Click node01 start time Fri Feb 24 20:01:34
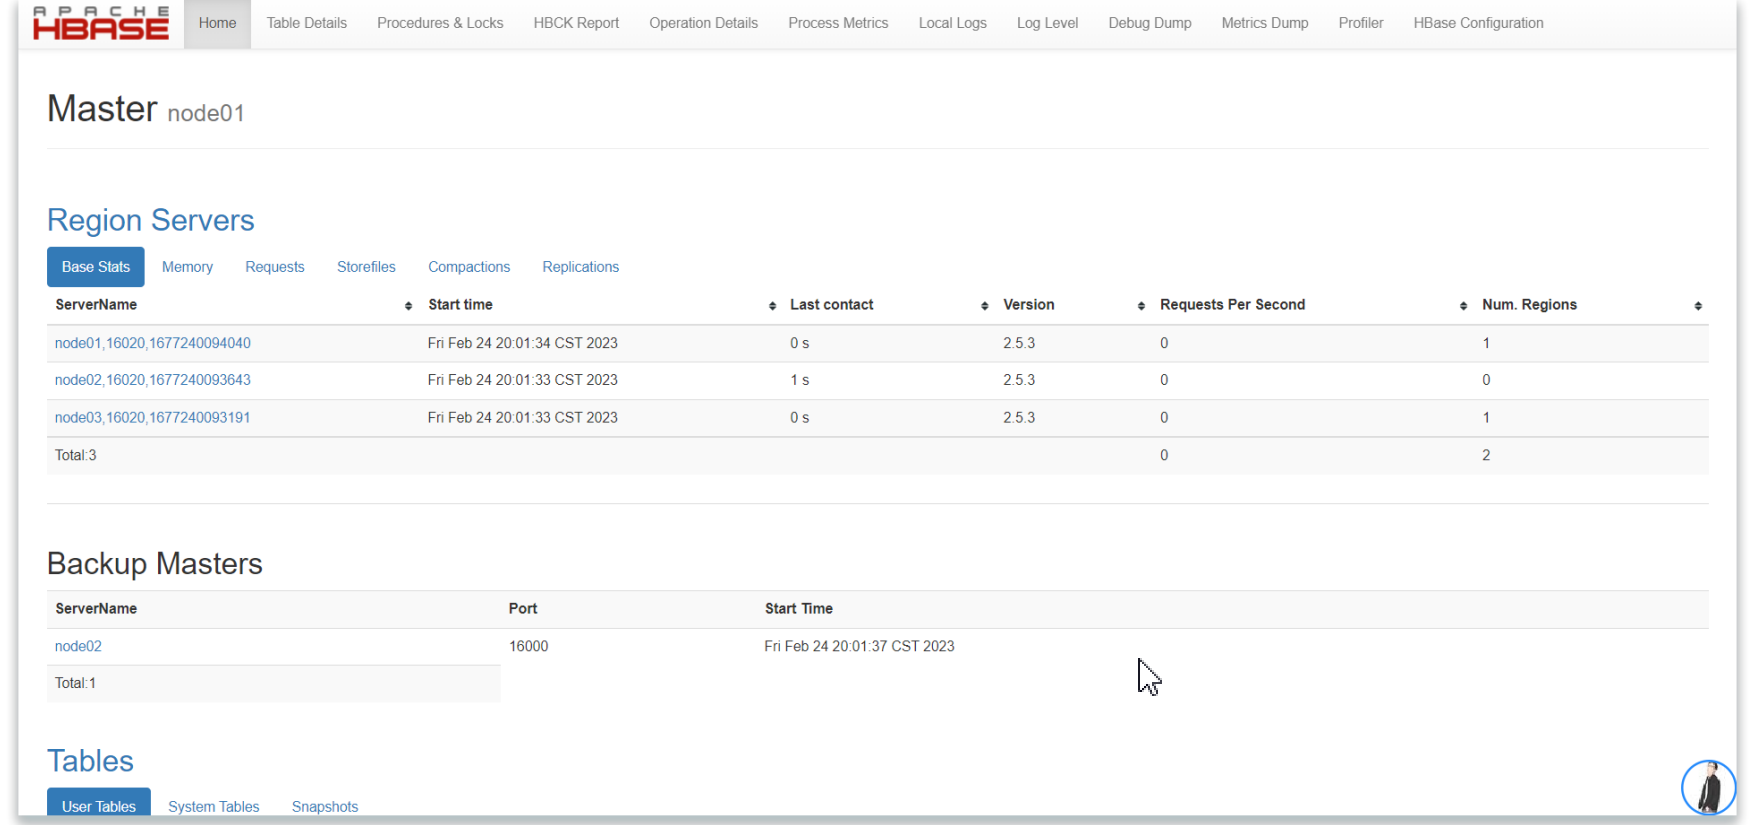Image resolution: width=1752 pixels, height=825 pixels. point(523,343)
